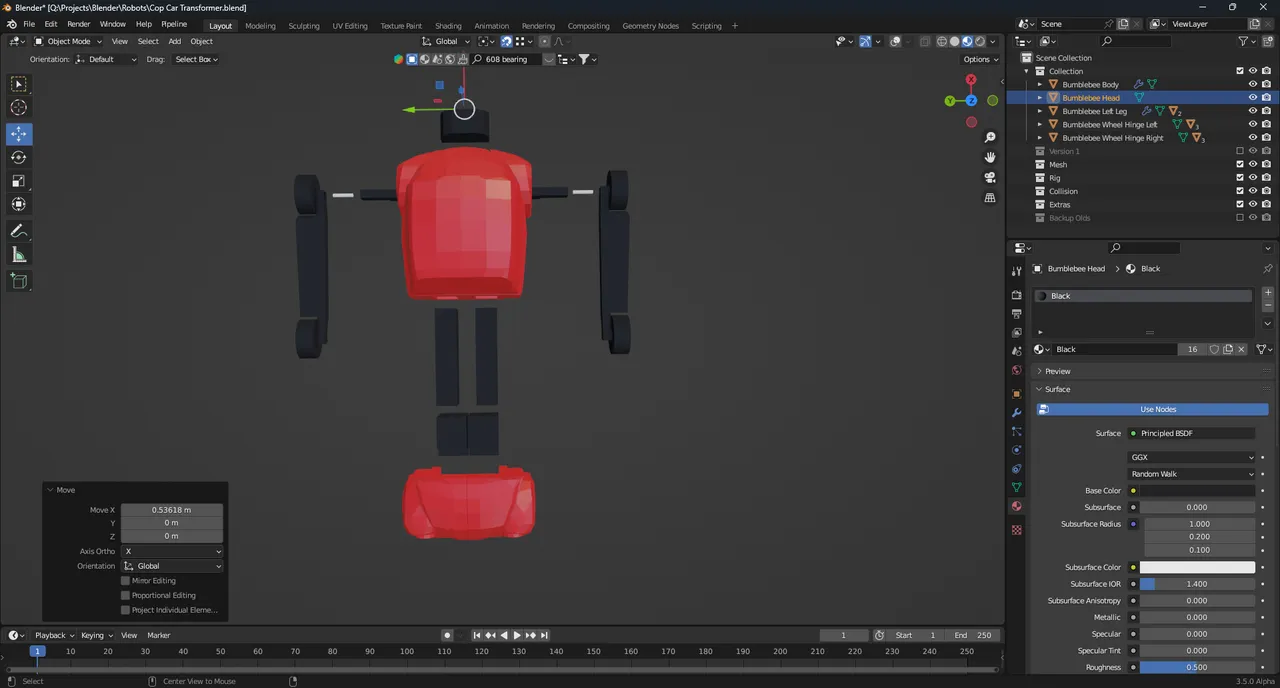1280x688 pixels.
Task: Switch to the Modeling workspace tab
Action: 260,26
